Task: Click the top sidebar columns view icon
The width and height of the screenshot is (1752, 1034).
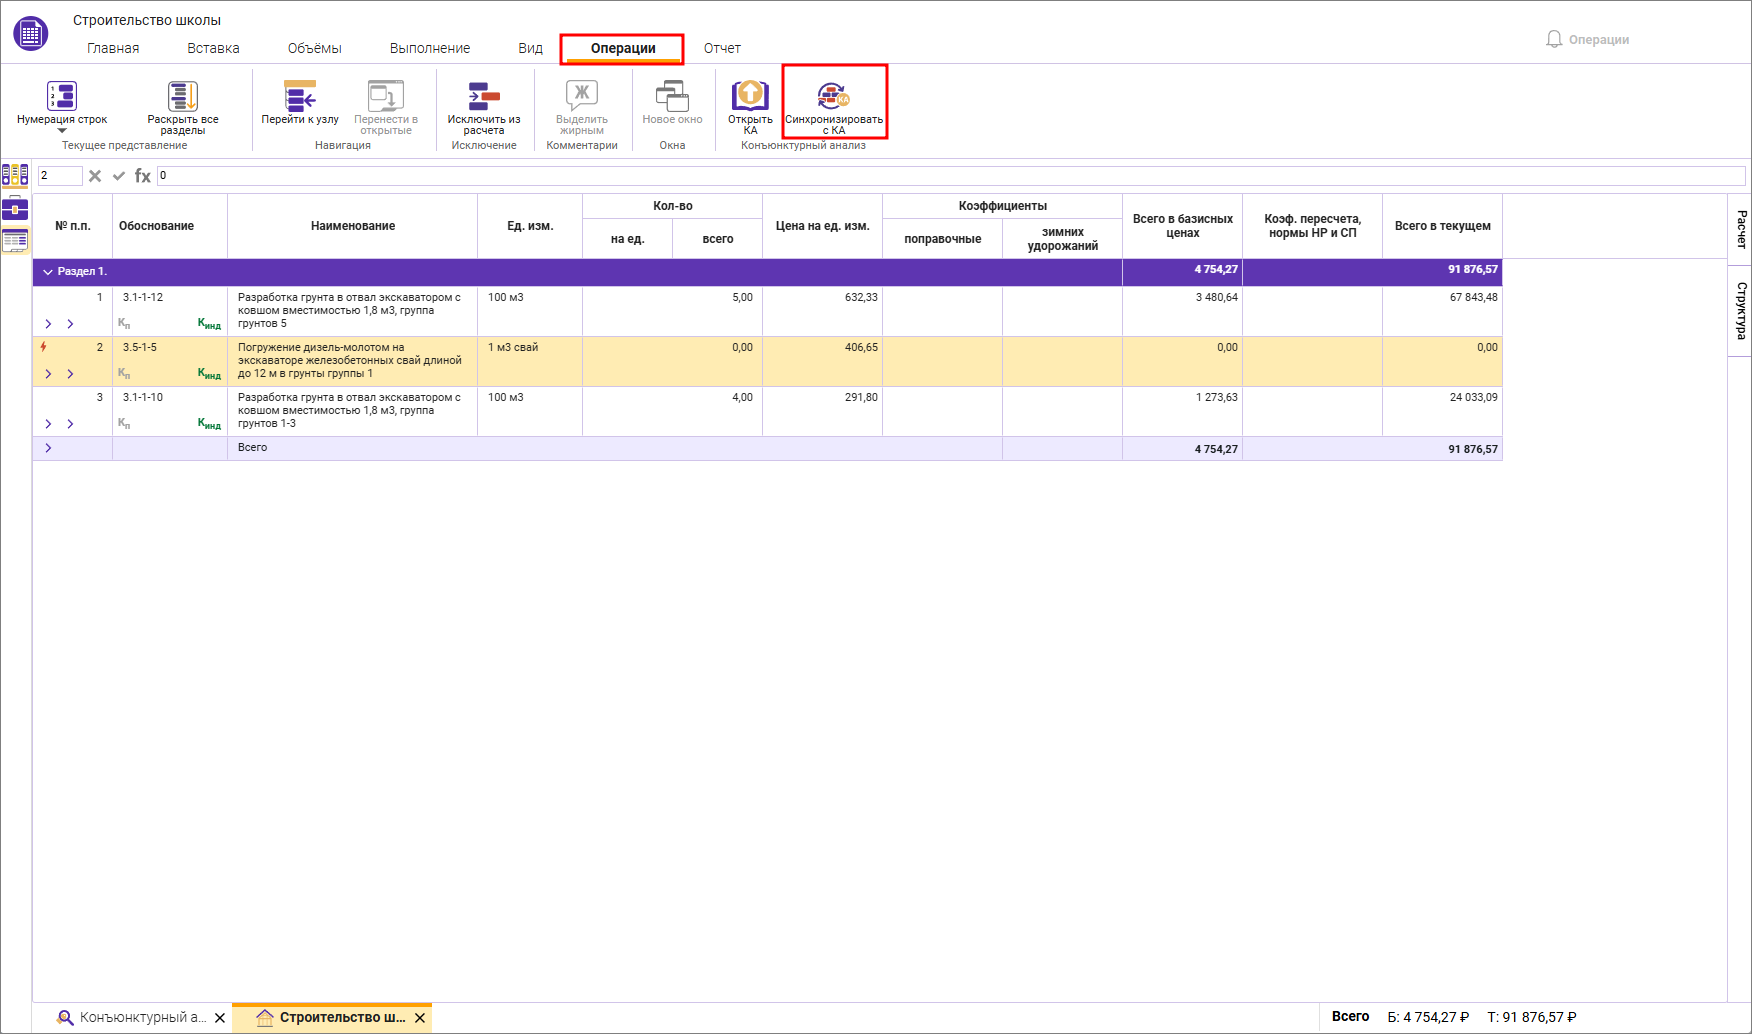Action: coord(15,176)
